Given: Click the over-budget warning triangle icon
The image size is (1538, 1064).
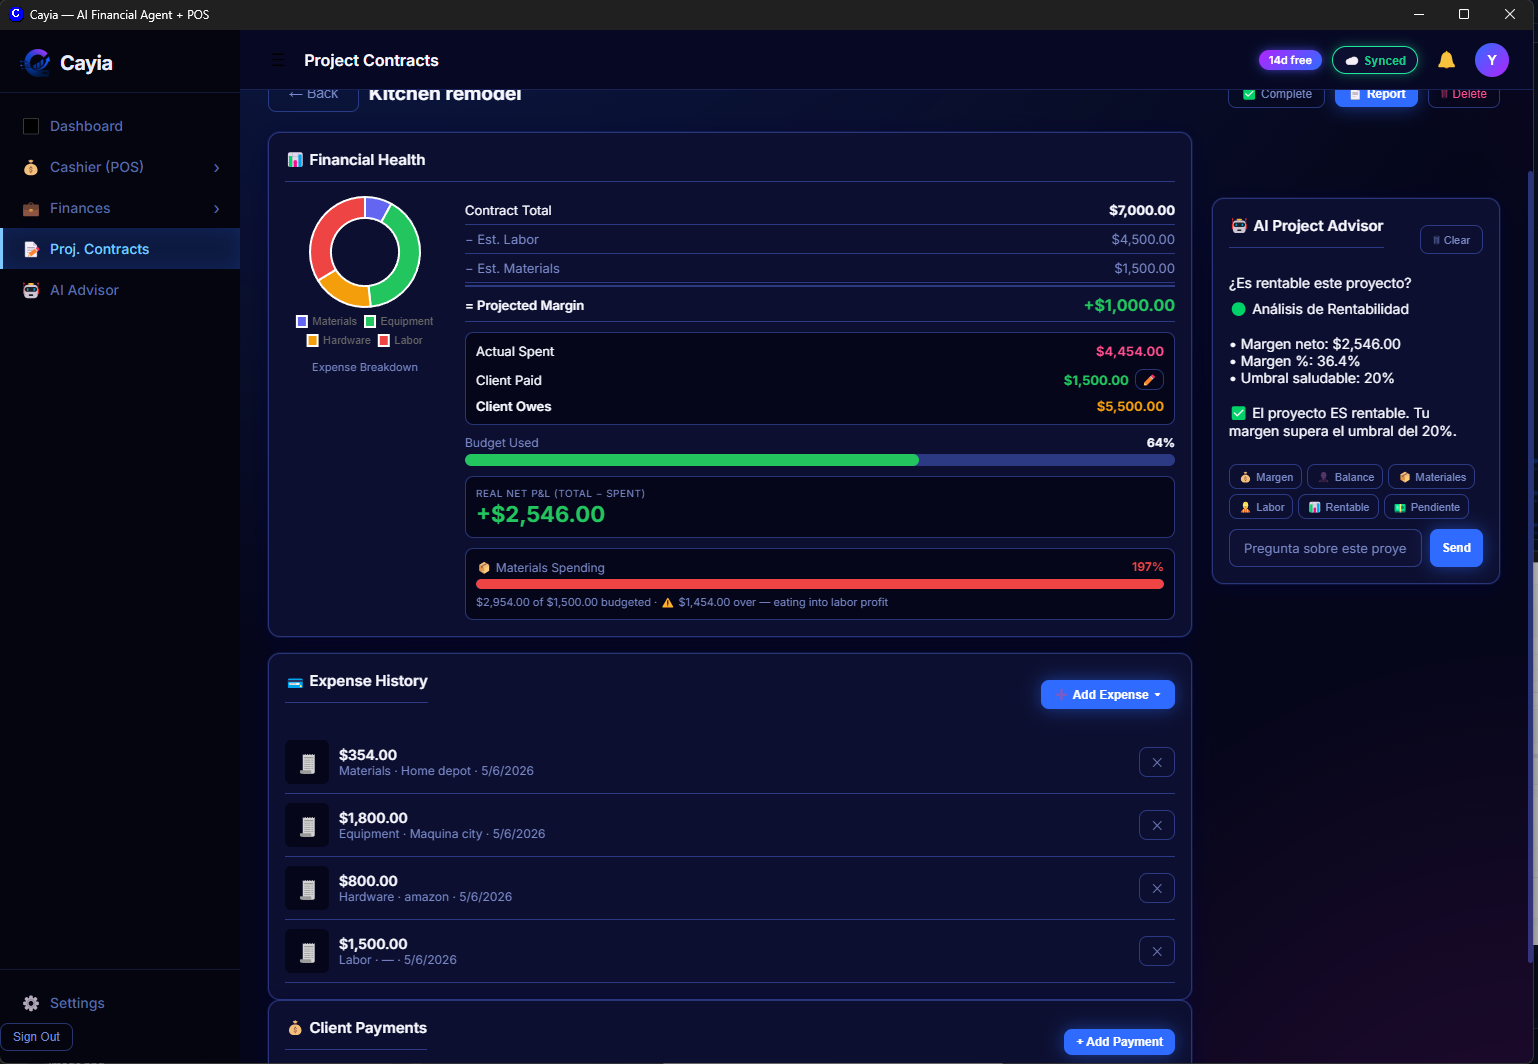Looking at the screenshot, I should tap(668, 602).
